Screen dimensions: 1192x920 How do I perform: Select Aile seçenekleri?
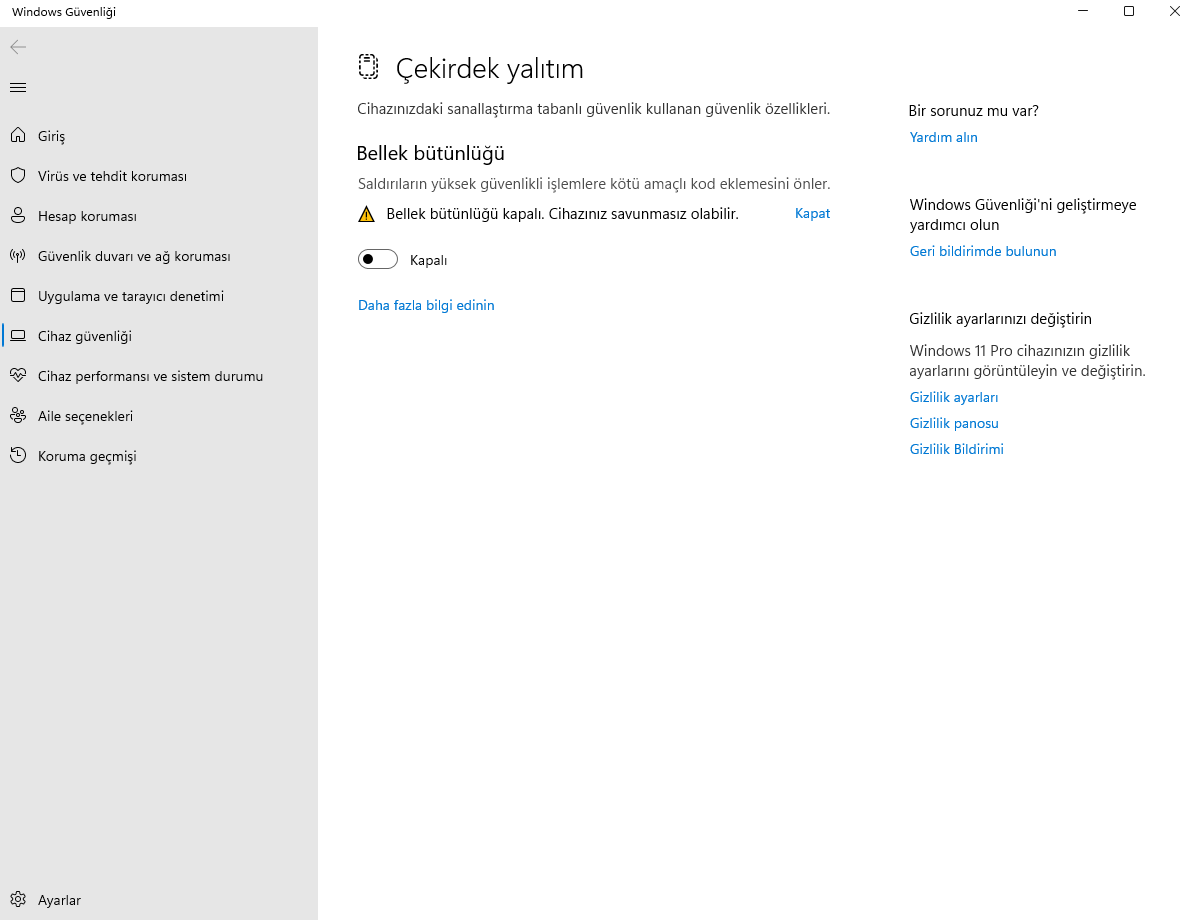point(159,416)
